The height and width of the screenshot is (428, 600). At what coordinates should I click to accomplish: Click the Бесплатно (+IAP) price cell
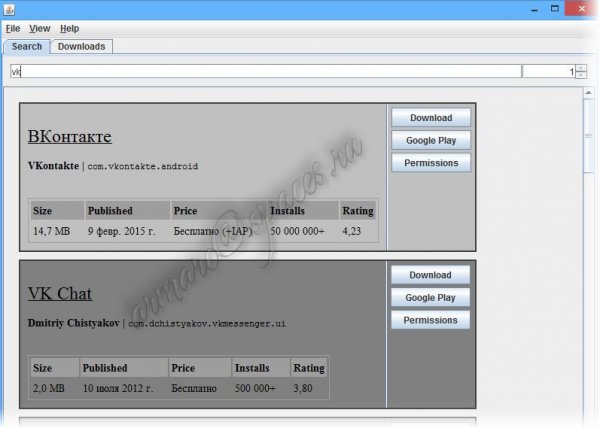[x=213, y=231]
